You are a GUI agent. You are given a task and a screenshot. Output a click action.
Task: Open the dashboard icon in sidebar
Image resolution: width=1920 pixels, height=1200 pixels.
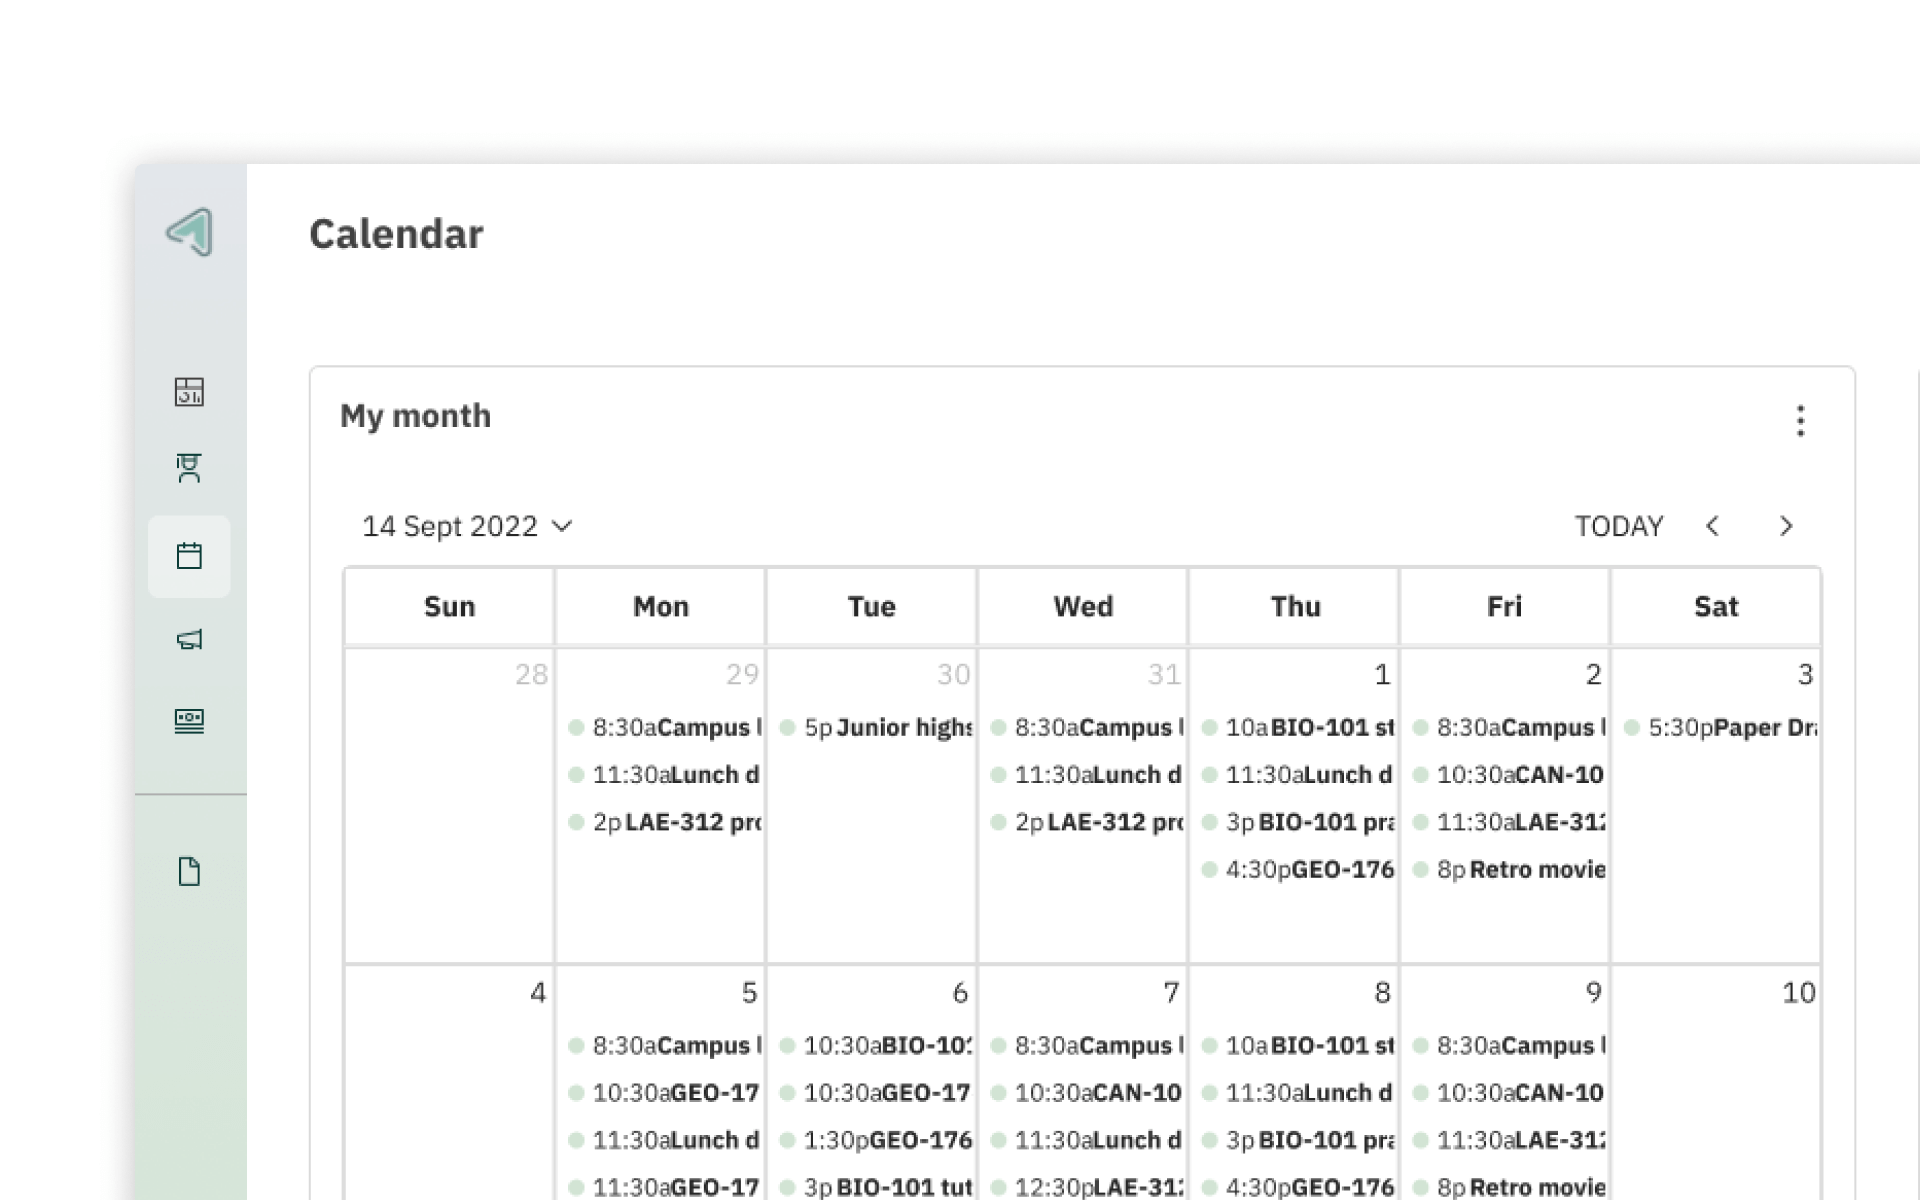[x=189, y=391]
